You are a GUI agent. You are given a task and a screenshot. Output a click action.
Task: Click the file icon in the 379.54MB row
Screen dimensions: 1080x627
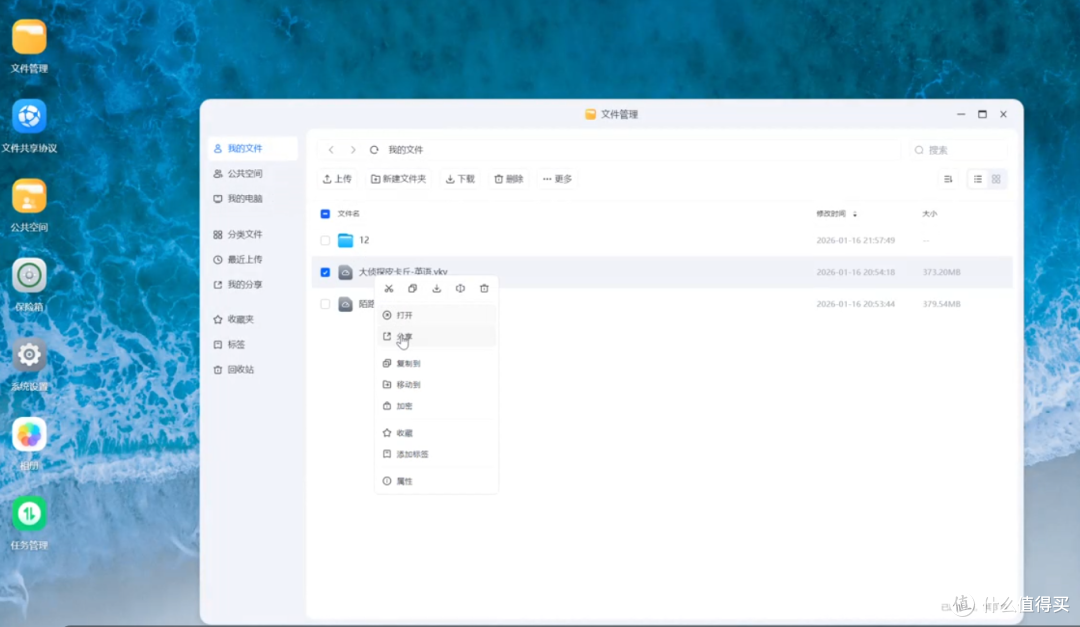346,304
